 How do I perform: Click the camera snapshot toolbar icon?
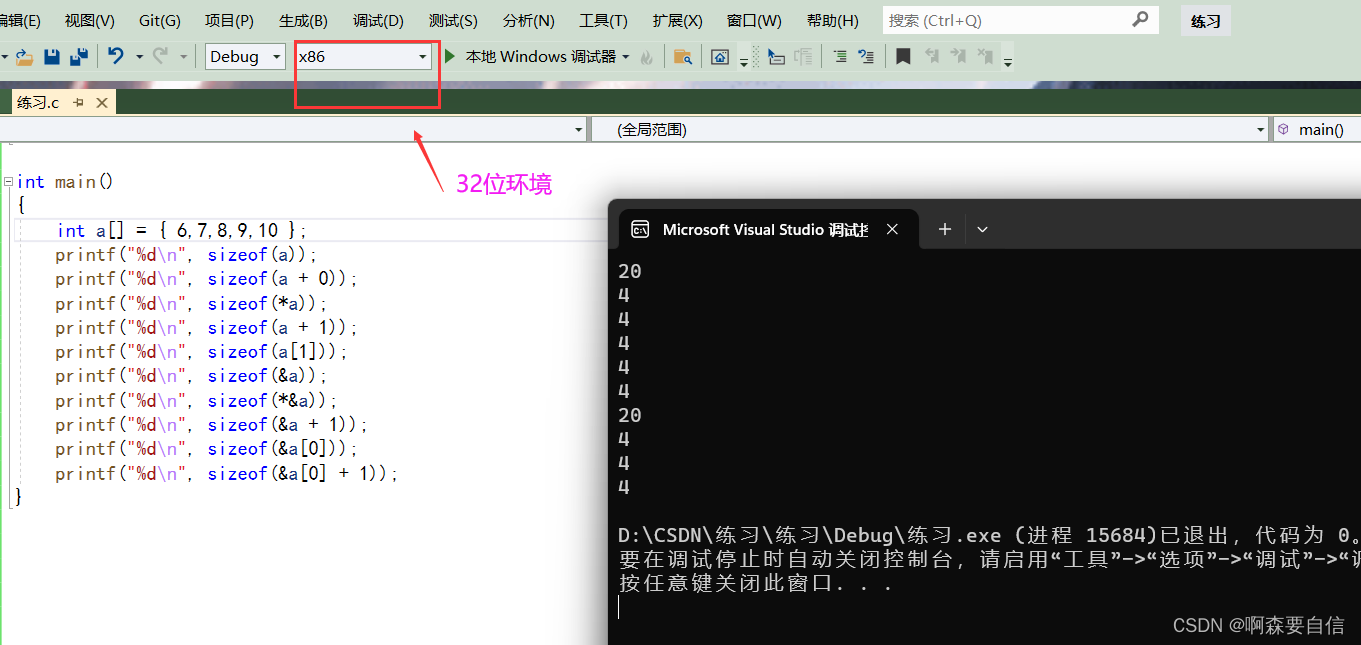pyautogui.click(x=720, y=57)
